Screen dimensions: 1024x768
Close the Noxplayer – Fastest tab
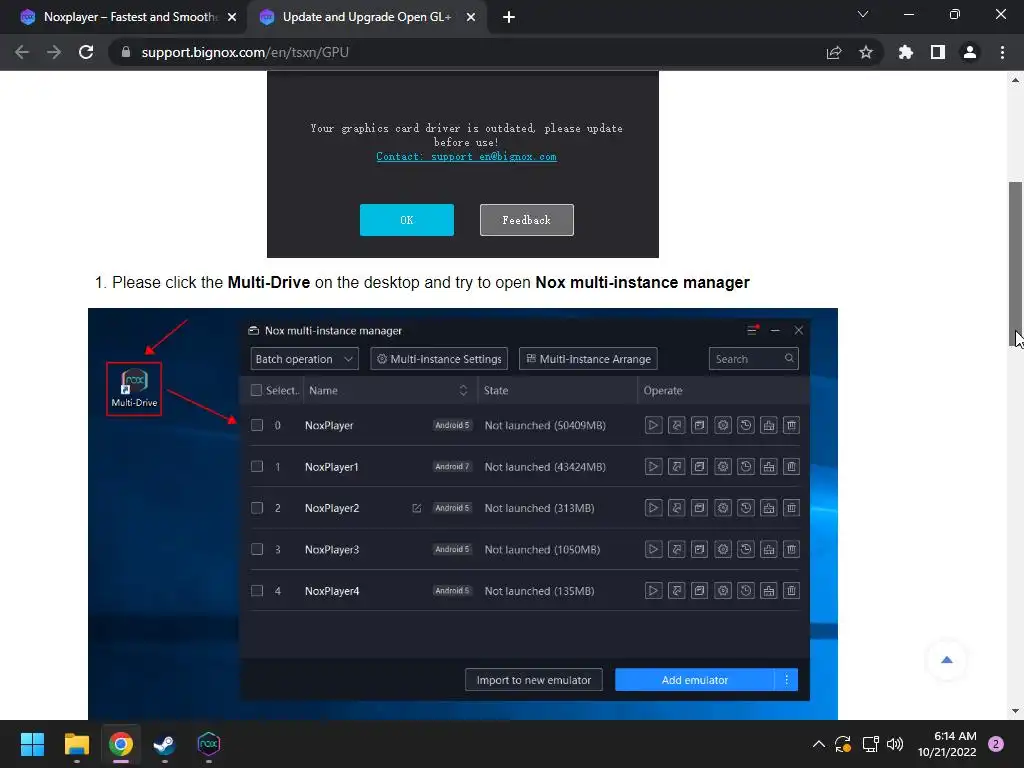232,18
